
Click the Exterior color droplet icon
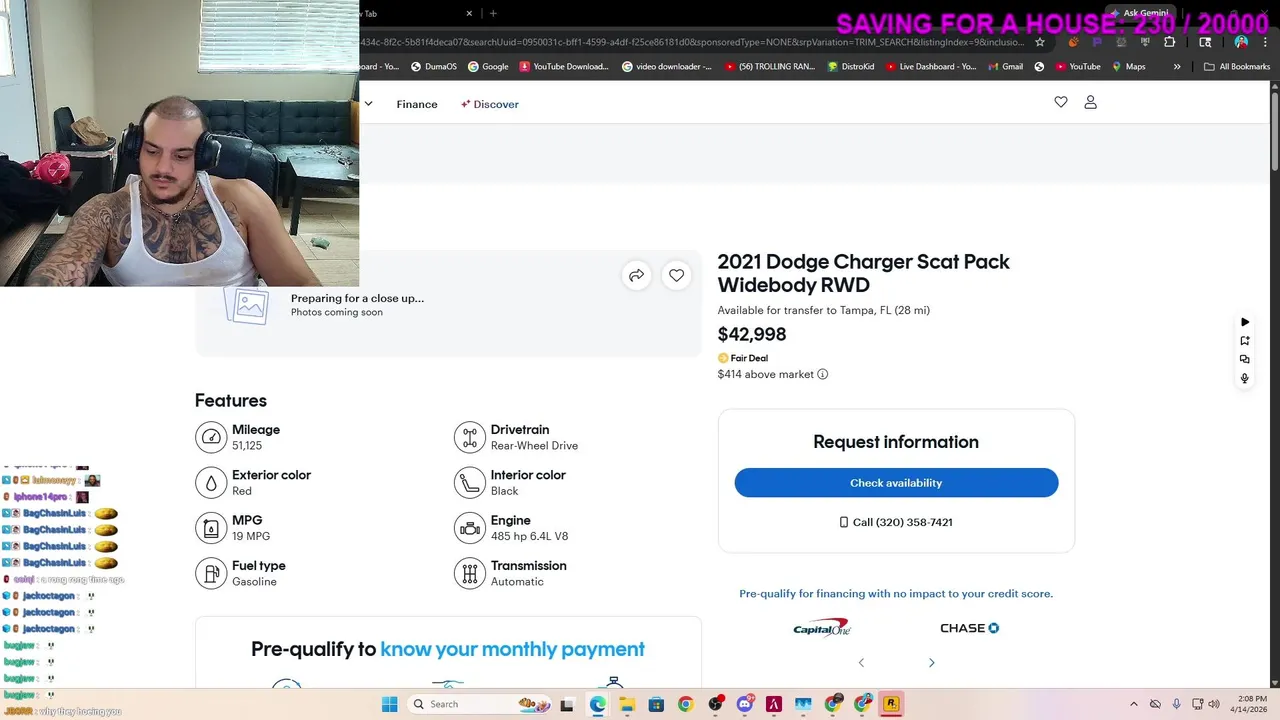click(211, 482)
